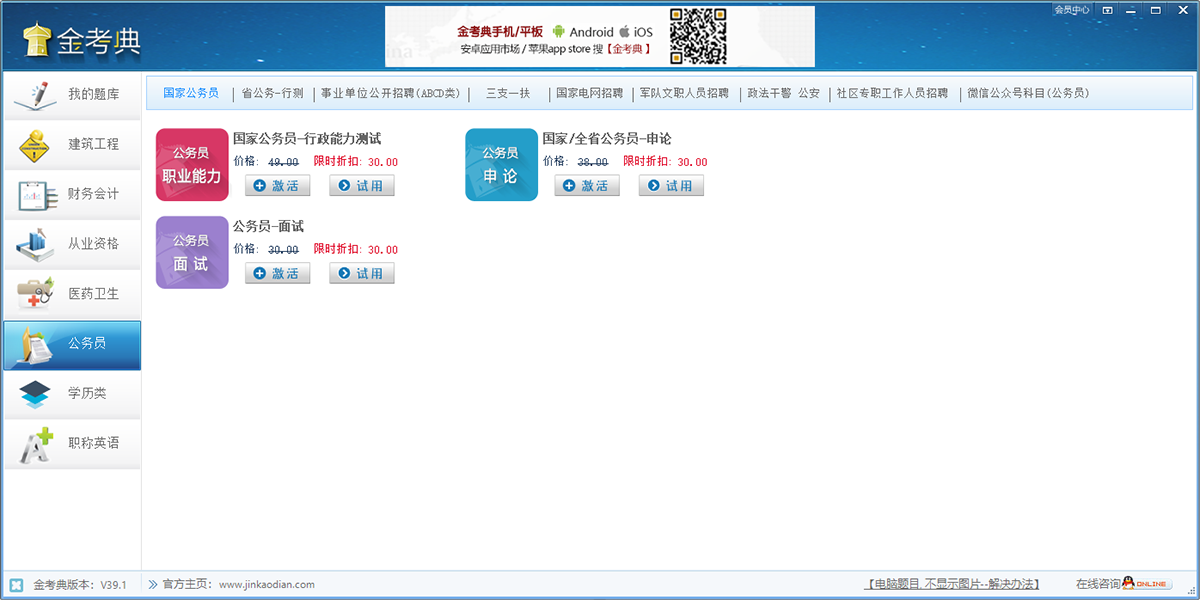Select the 建筑工程 category
The width and height of the screenshot is (1200, 600).
[x=72, y=145]
